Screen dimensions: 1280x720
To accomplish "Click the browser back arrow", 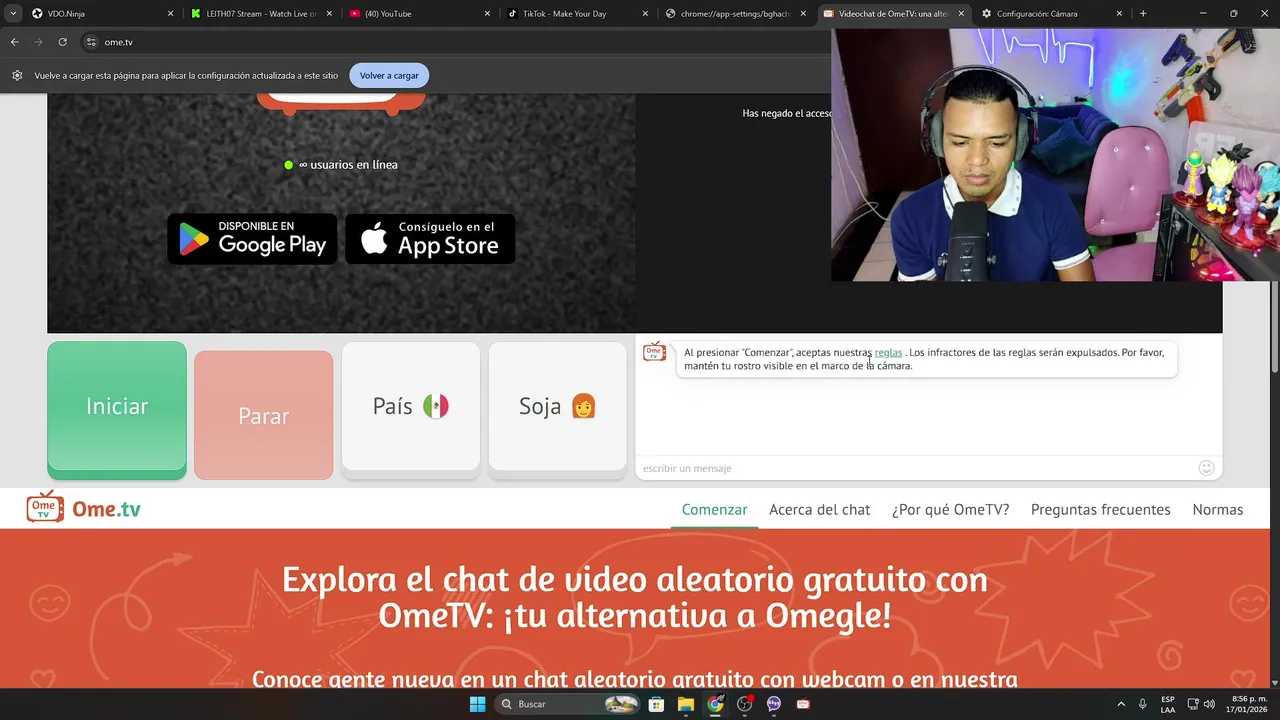I will [x=14, y=42].
